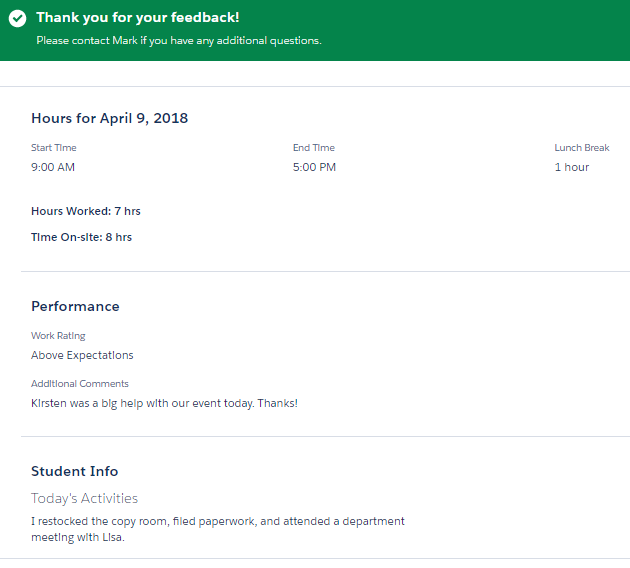The height and width of the screenshot is (568, 630).
Task: Select the 'Above Expectations' rating value
Action: [82, 356]
